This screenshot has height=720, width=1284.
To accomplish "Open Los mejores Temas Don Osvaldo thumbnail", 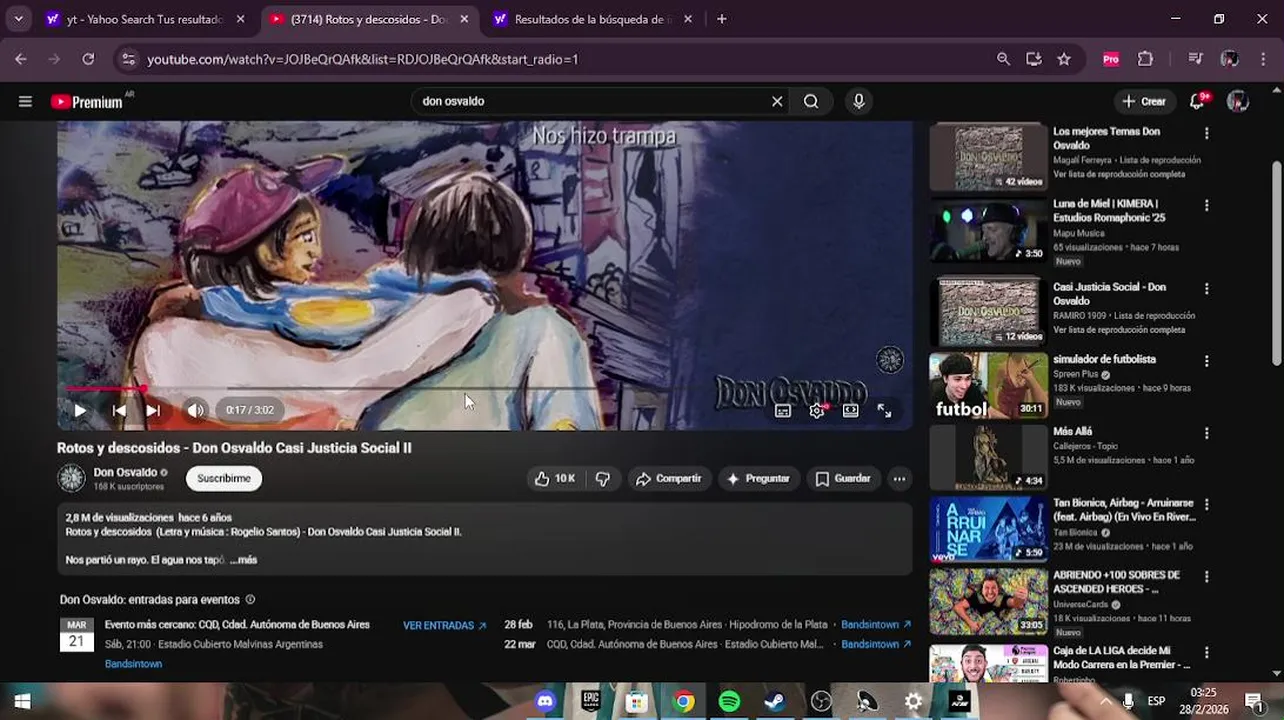I will coord(988,157).
